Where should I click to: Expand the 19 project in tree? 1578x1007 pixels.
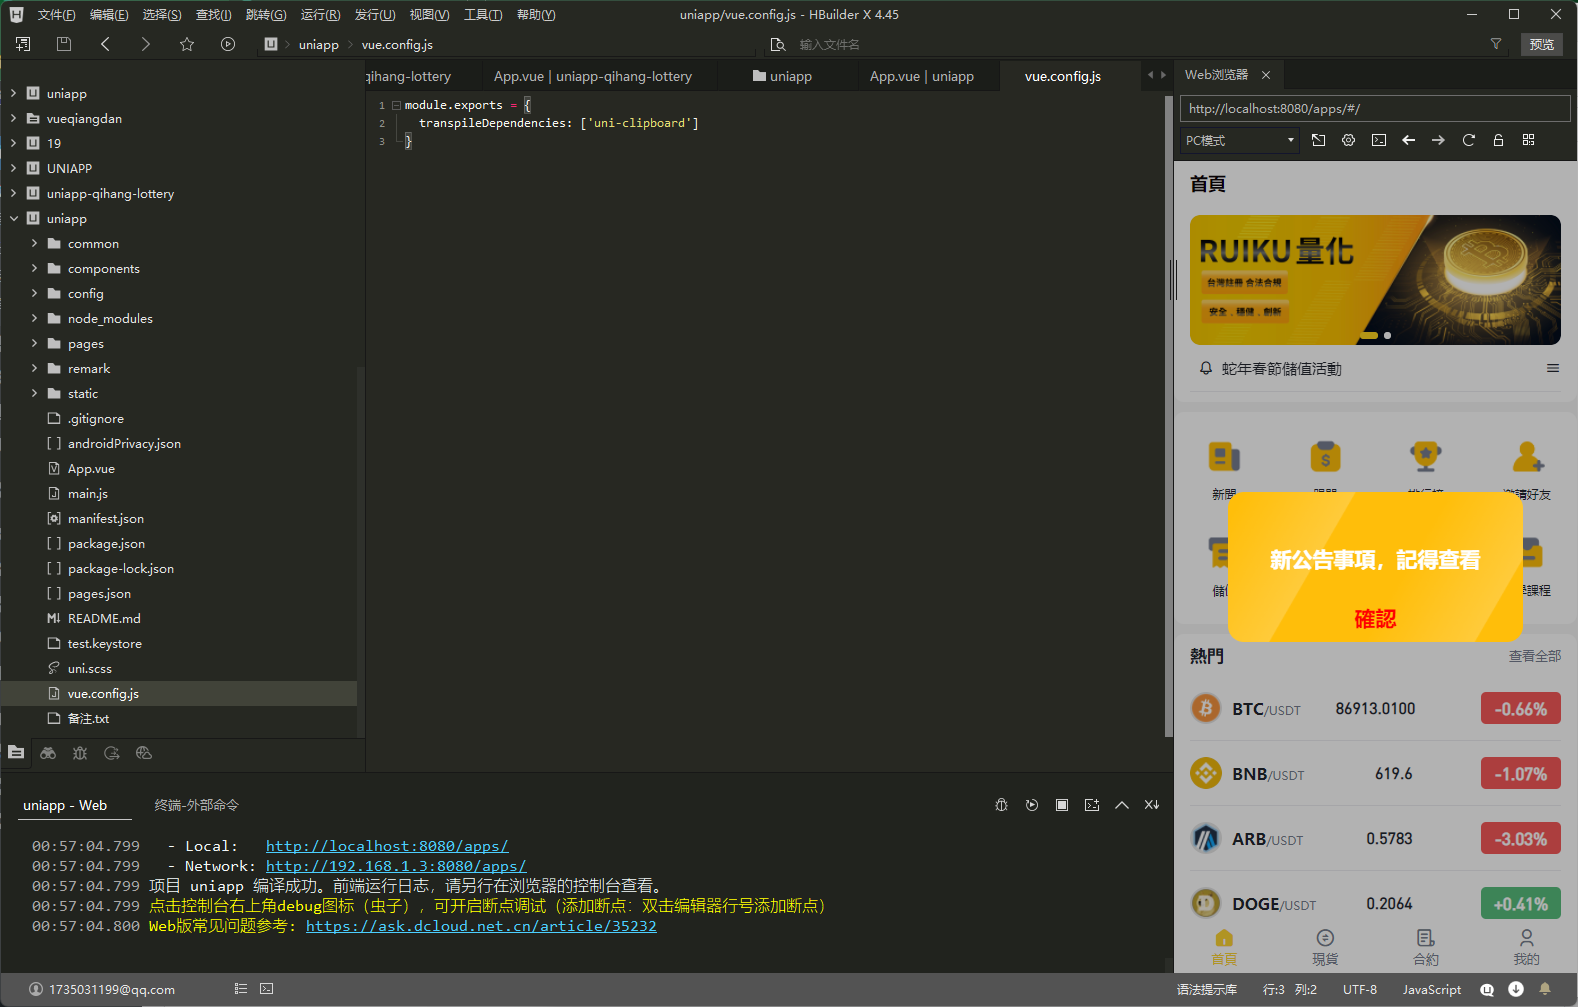coord(13,143)
